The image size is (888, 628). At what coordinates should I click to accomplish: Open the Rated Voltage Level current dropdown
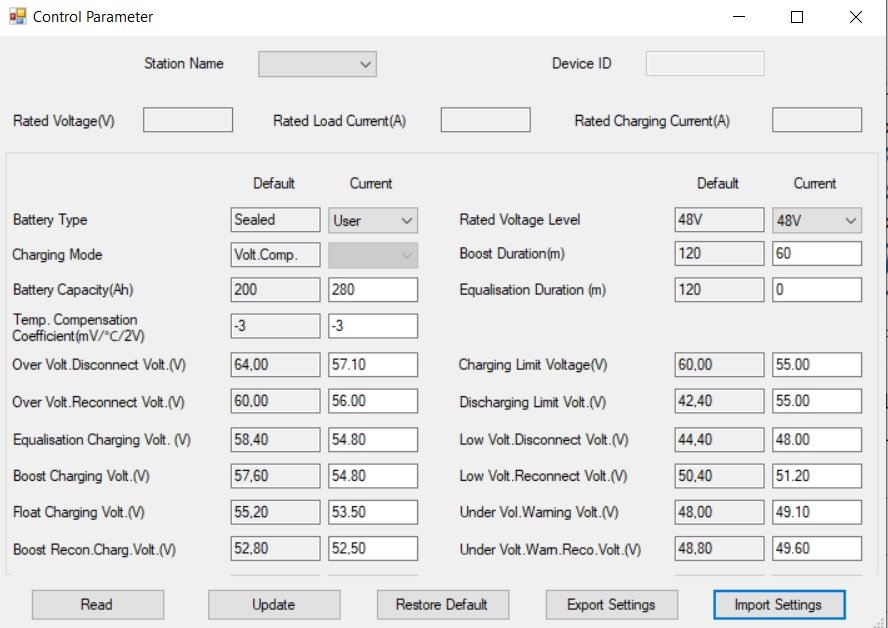pyautogui.click(x=817, y=220)
